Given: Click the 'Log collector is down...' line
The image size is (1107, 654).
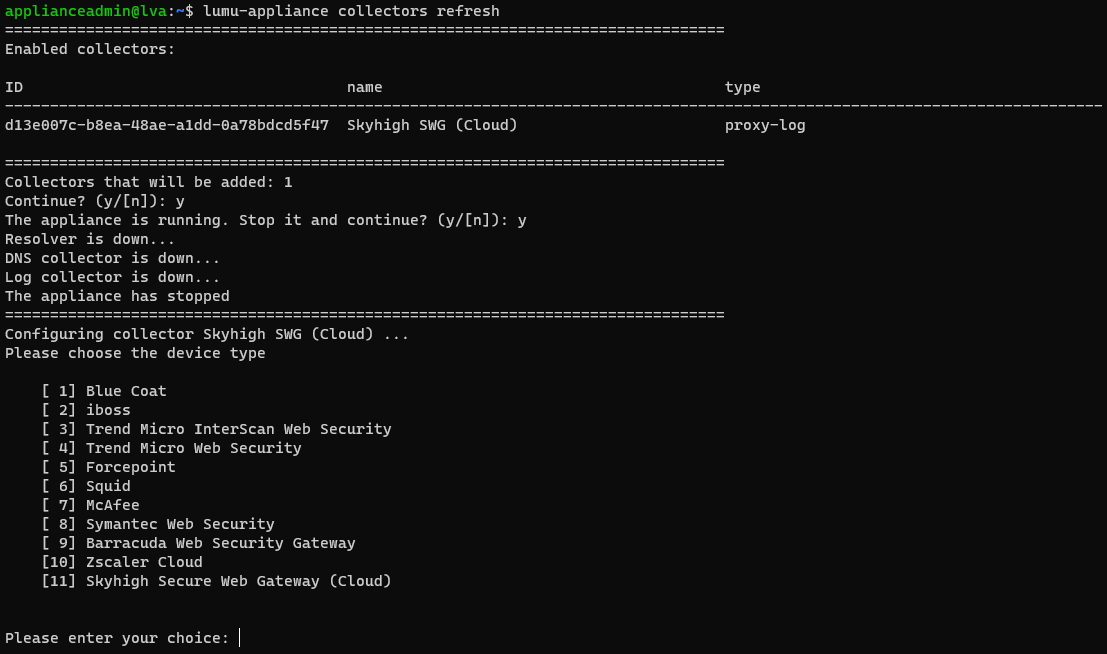Looking at the screenshot, I should click(x=112, y=277).
